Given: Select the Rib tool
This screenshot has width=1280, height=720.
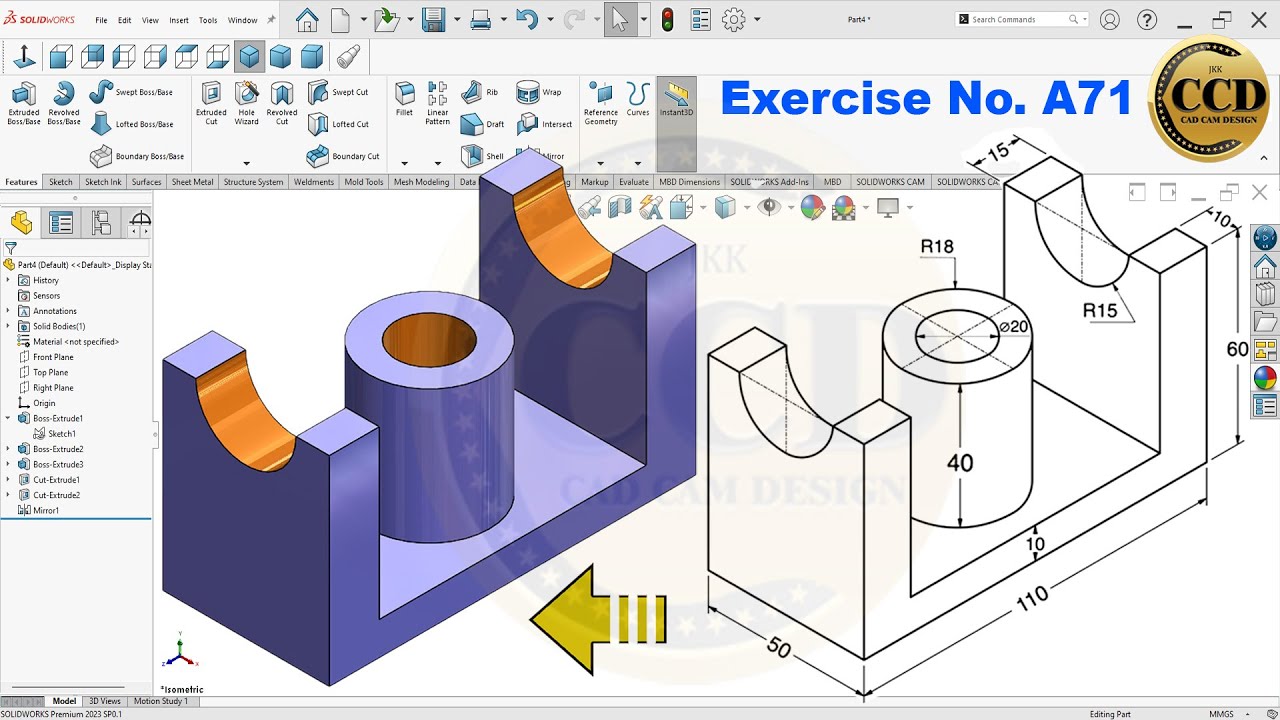Looking at the screenshot, I should (480, 92).
